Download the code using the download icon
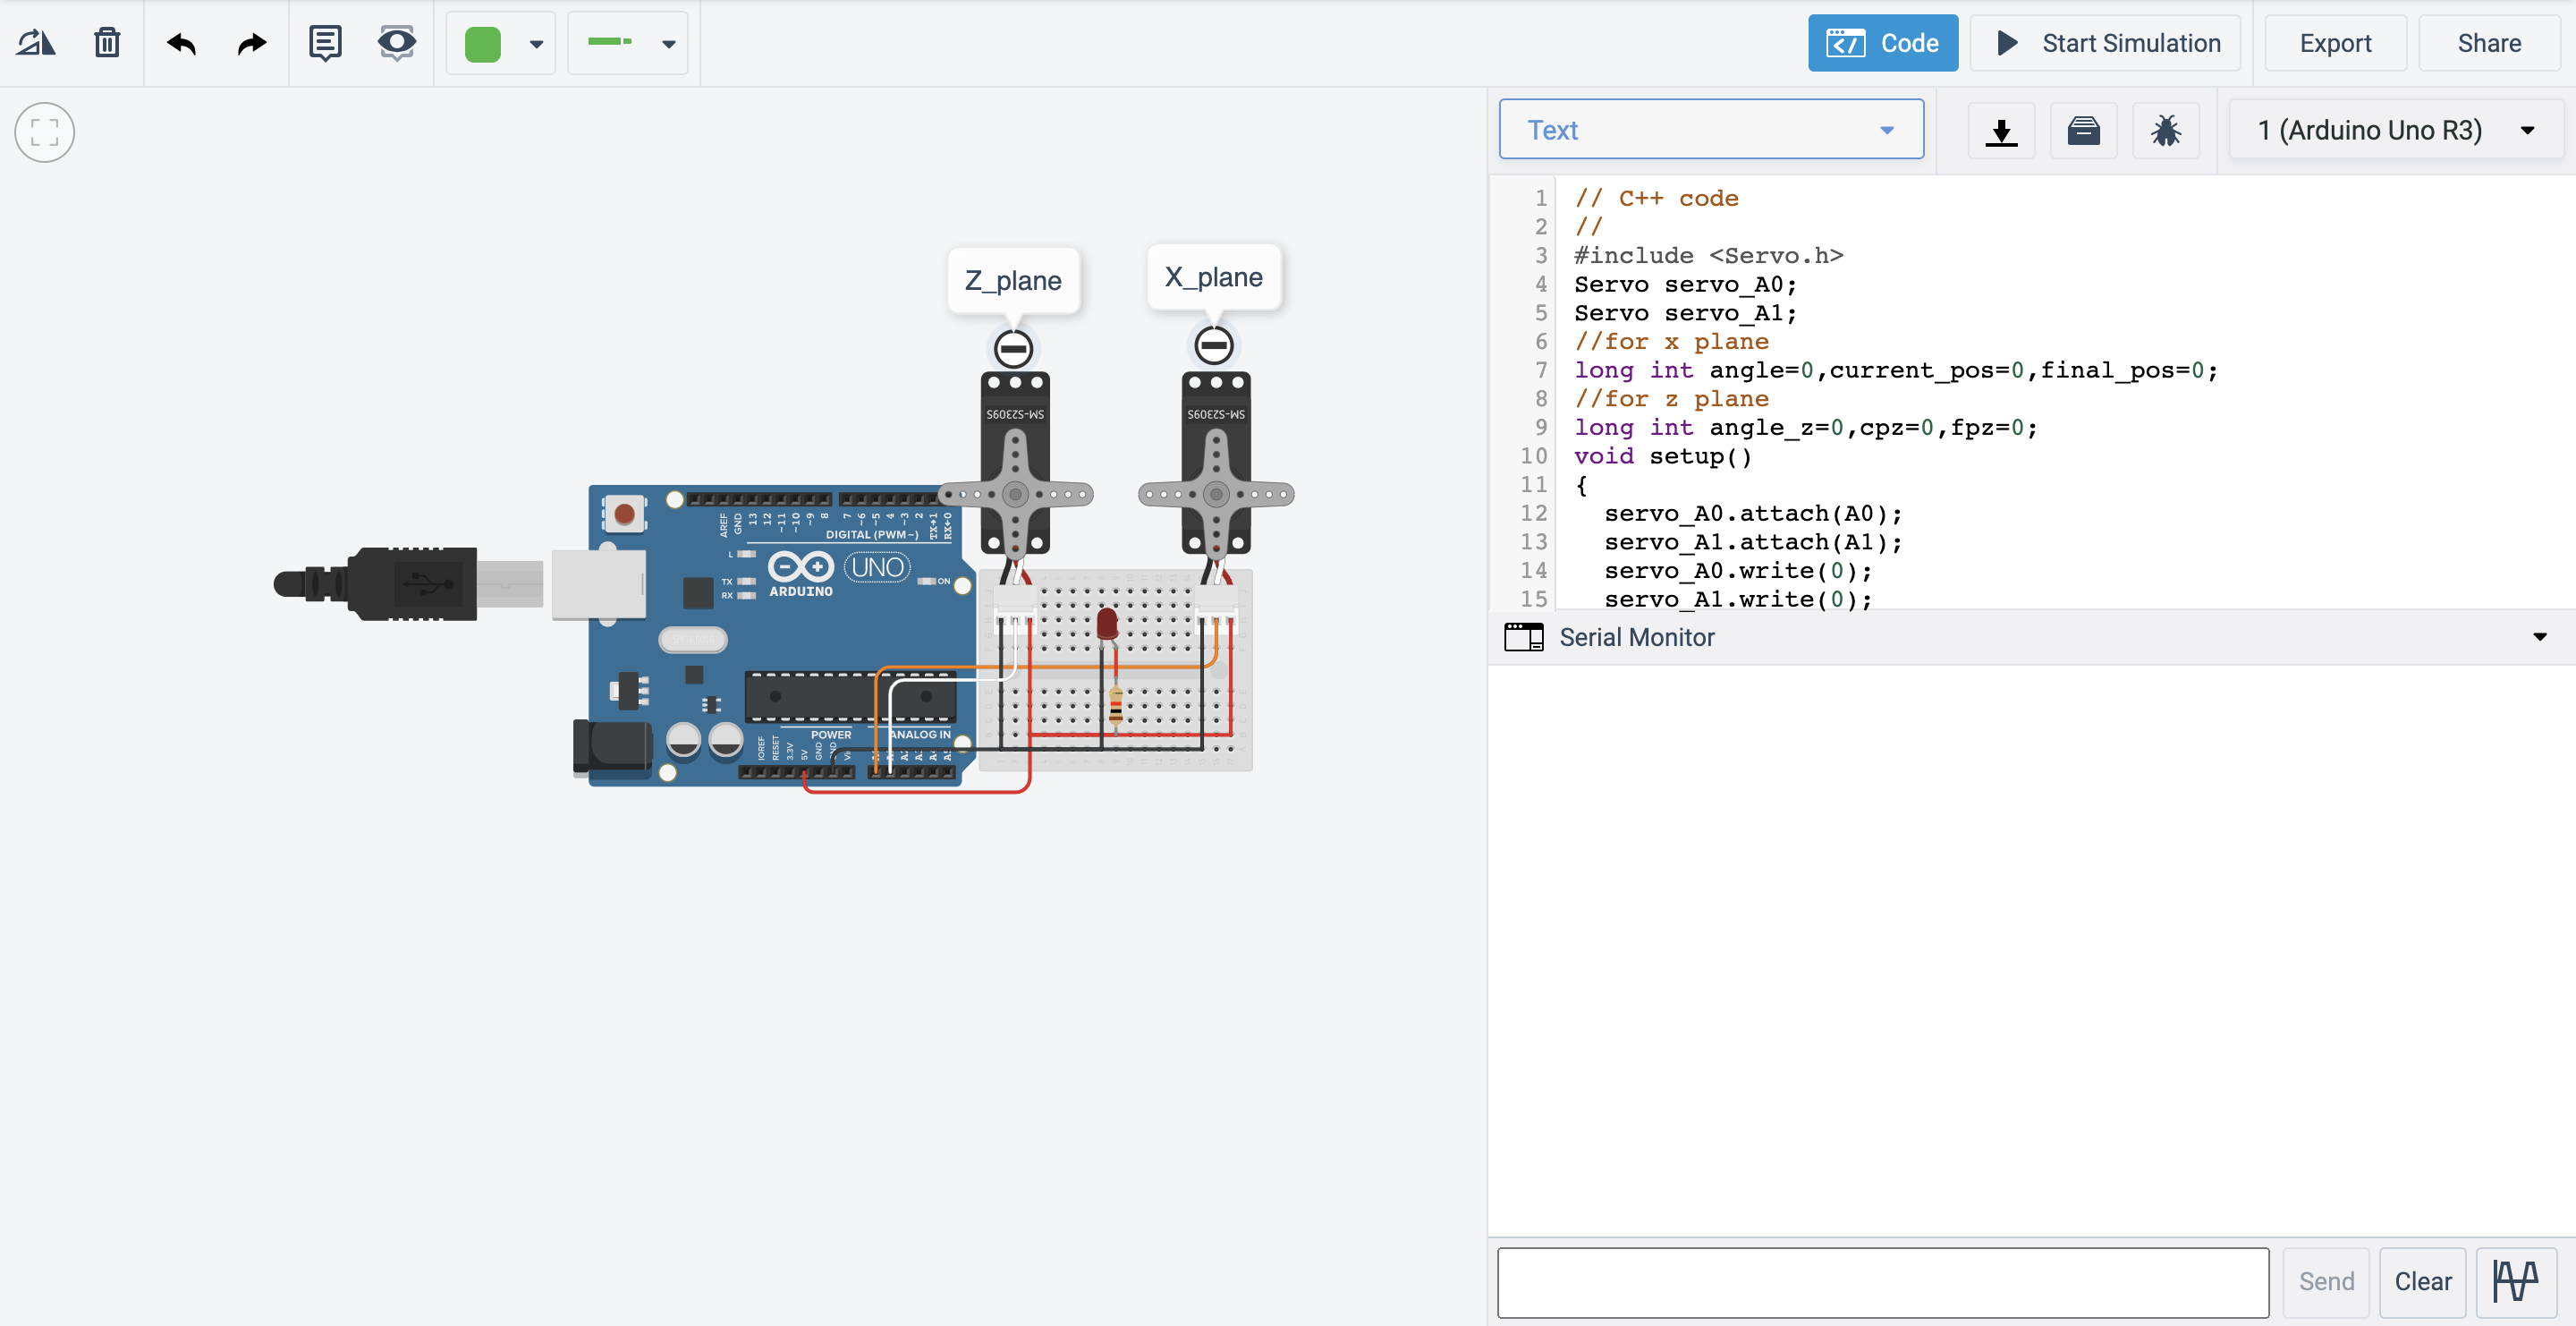Screen dimensions: 2576x1326 click(x=2001, y=131)
